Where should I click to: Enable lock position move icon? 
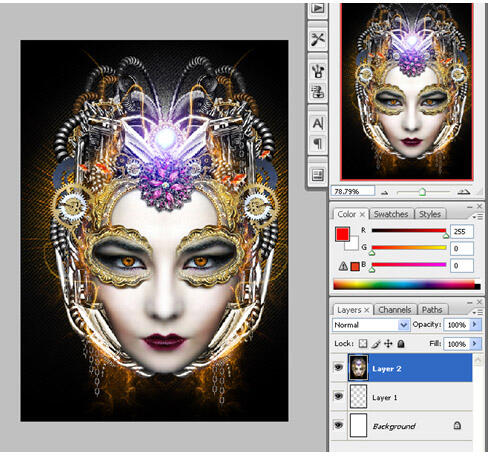pyautogui.click(x=388, y=343)
